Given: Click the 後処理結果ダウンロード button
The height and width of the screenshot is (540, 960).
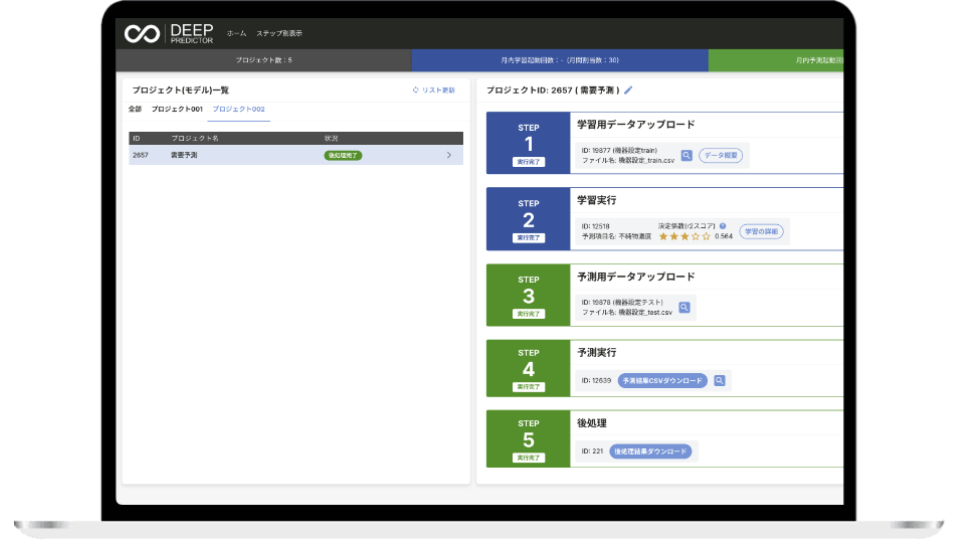Looking at the screenshot, I should (x=650, y=451).
